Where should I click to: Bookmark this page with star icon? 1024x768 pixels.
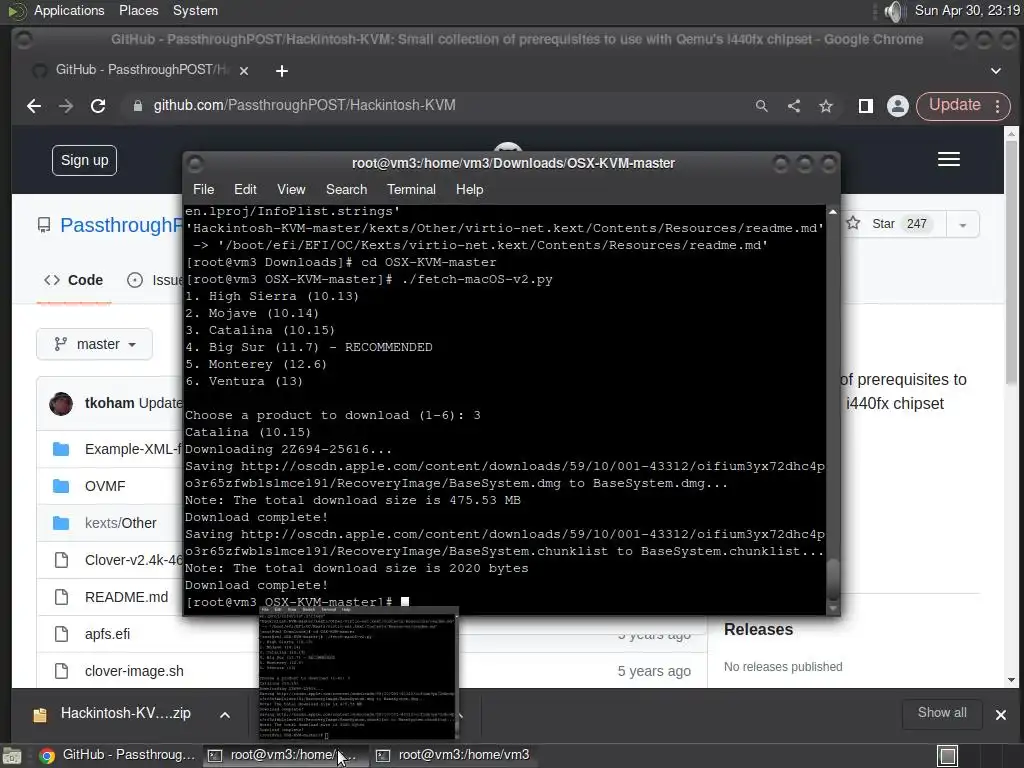pos(826,106)
